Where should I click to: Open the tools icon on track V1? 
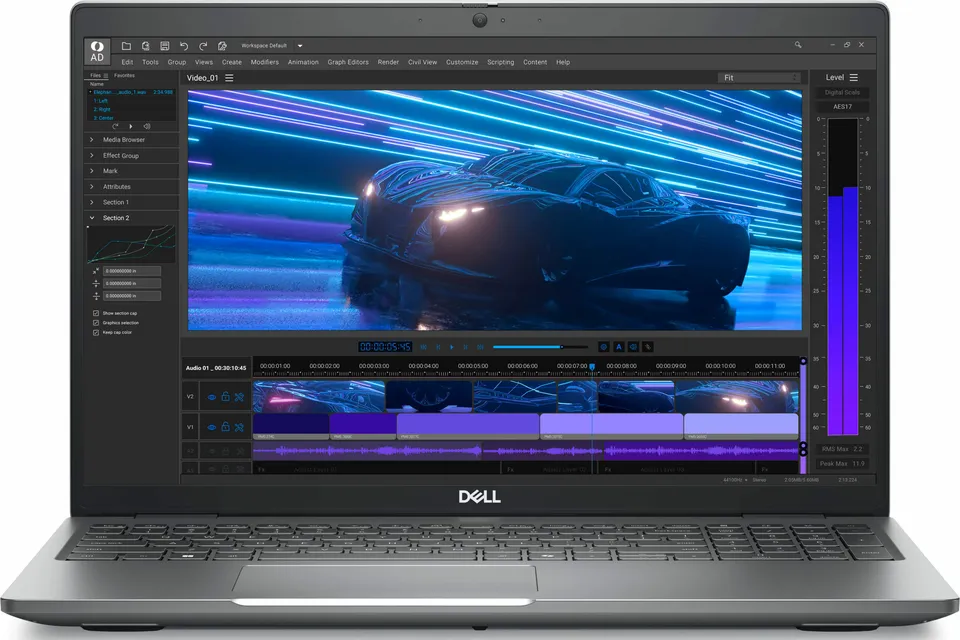click(239, 427)
